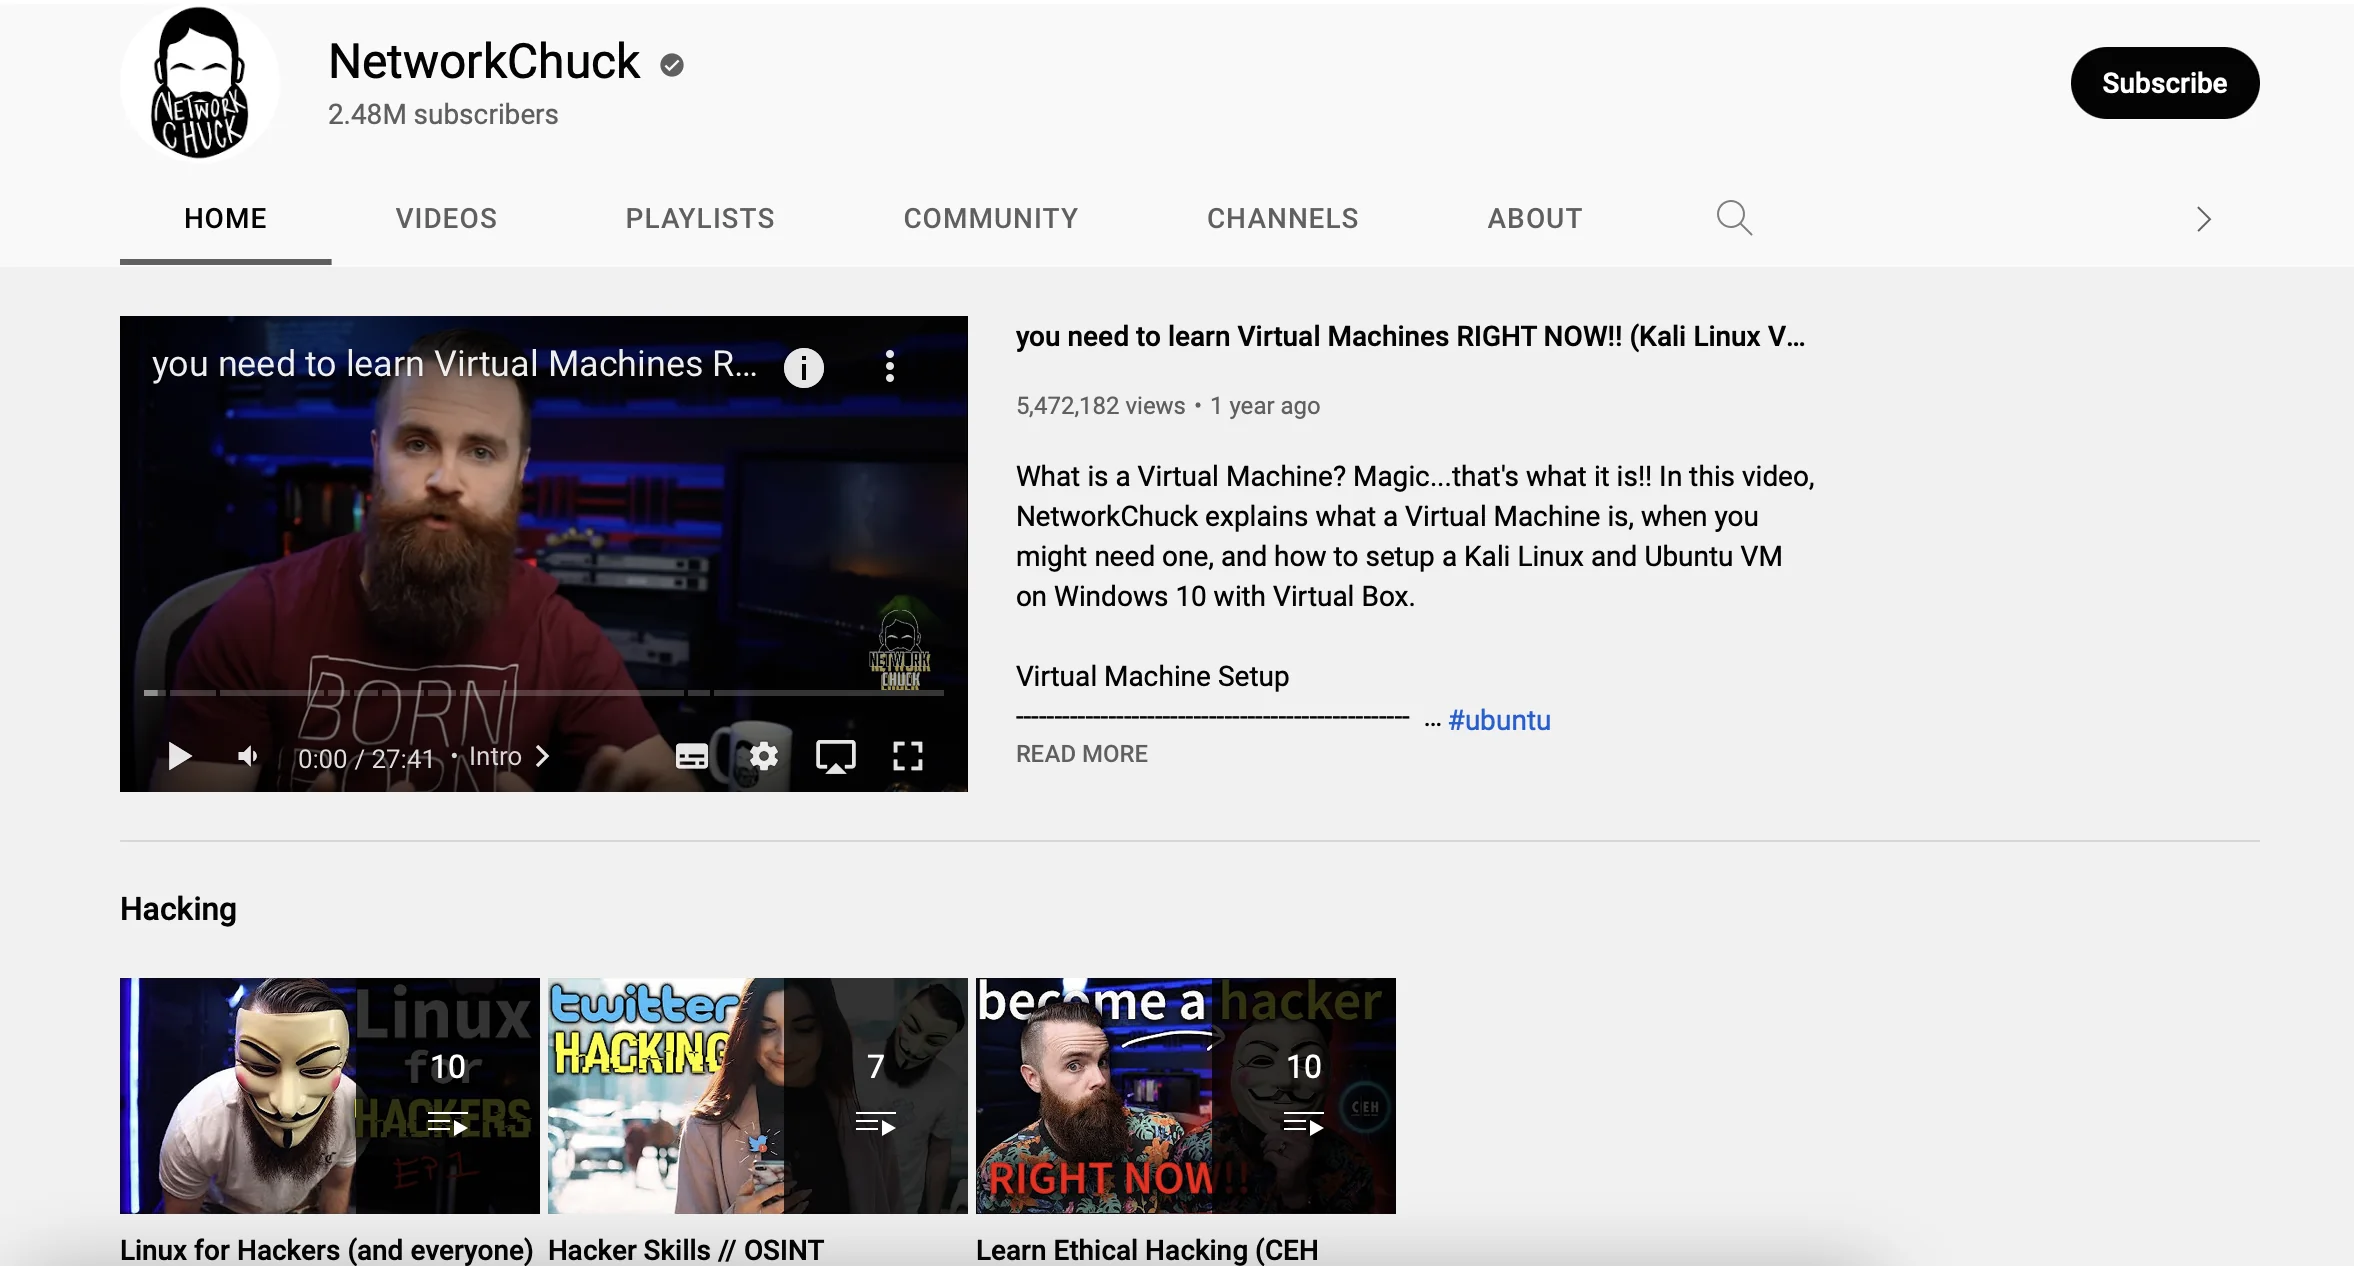Click the NetworkChuck channel avatar
Screen dimensions: 2354x1266
(x=200, y=83)
